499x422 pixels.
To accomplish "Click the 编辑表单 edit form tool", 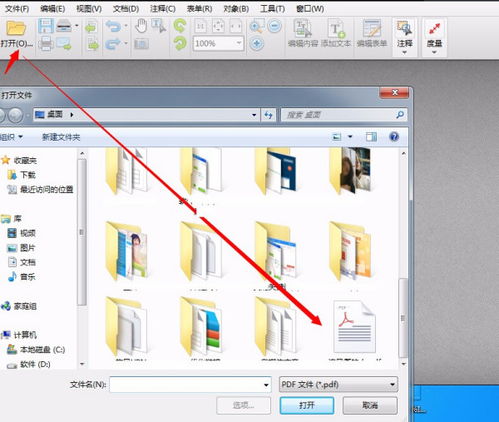I will (372, 33).
